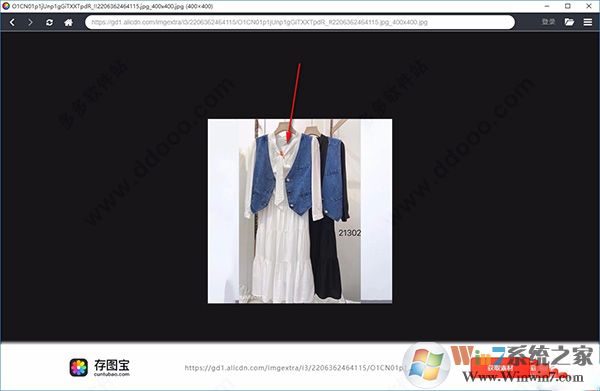The image size is (600, 391).
Task: Go forward using the right arrow
Action: click(x=30, y=23)
